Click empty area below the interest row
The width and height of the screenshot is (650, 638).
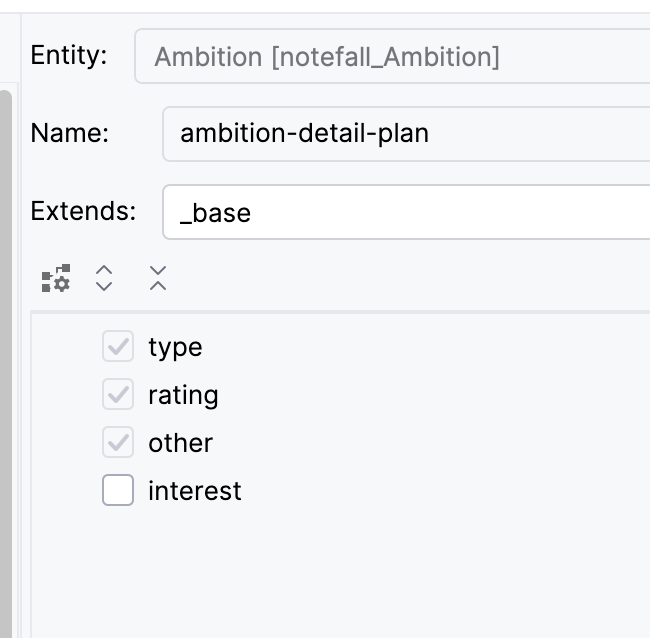(340, 572)
